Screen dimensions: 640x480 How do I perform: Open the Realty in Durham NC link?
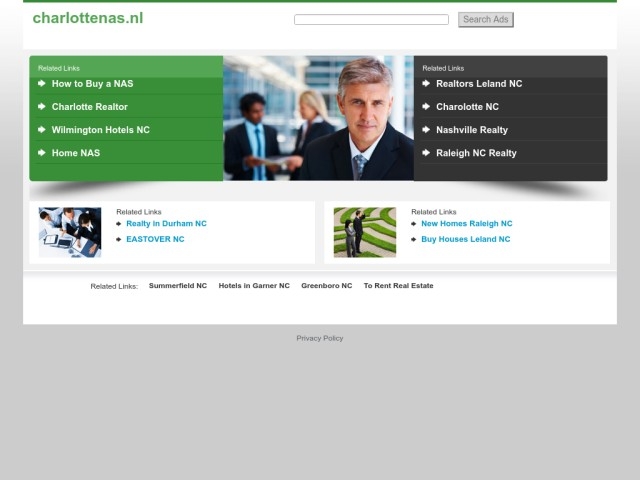pos(166,224)
